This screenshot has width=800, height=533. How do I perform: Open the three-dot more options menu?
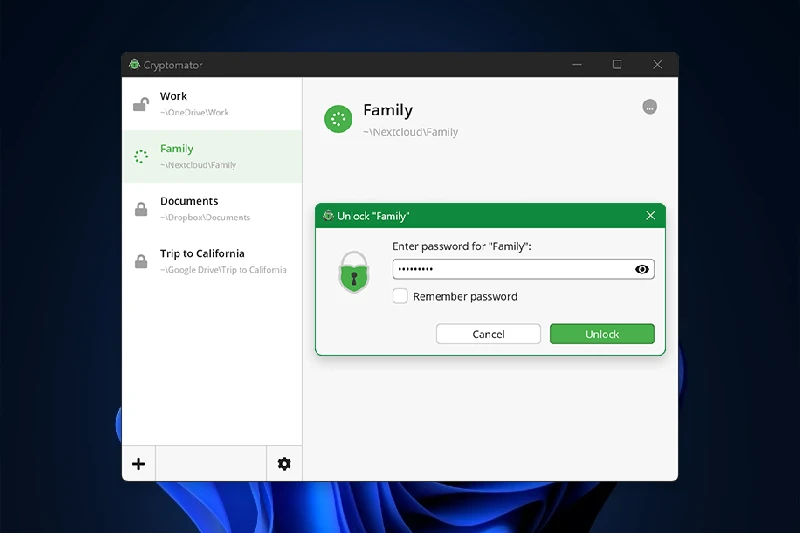click(650, 107)
